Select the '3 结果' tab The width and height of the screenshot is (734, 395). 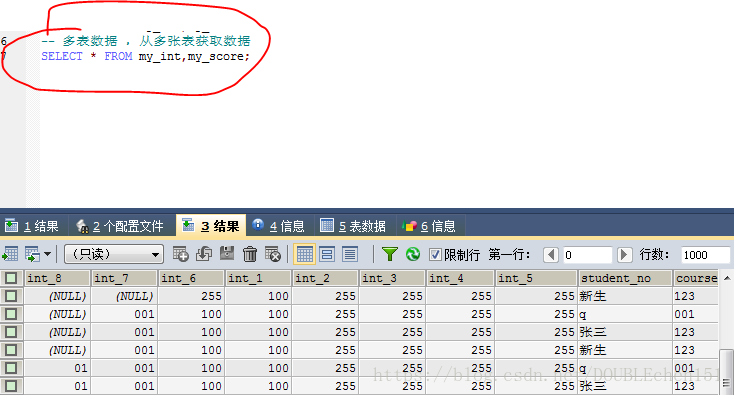[211, 226]
